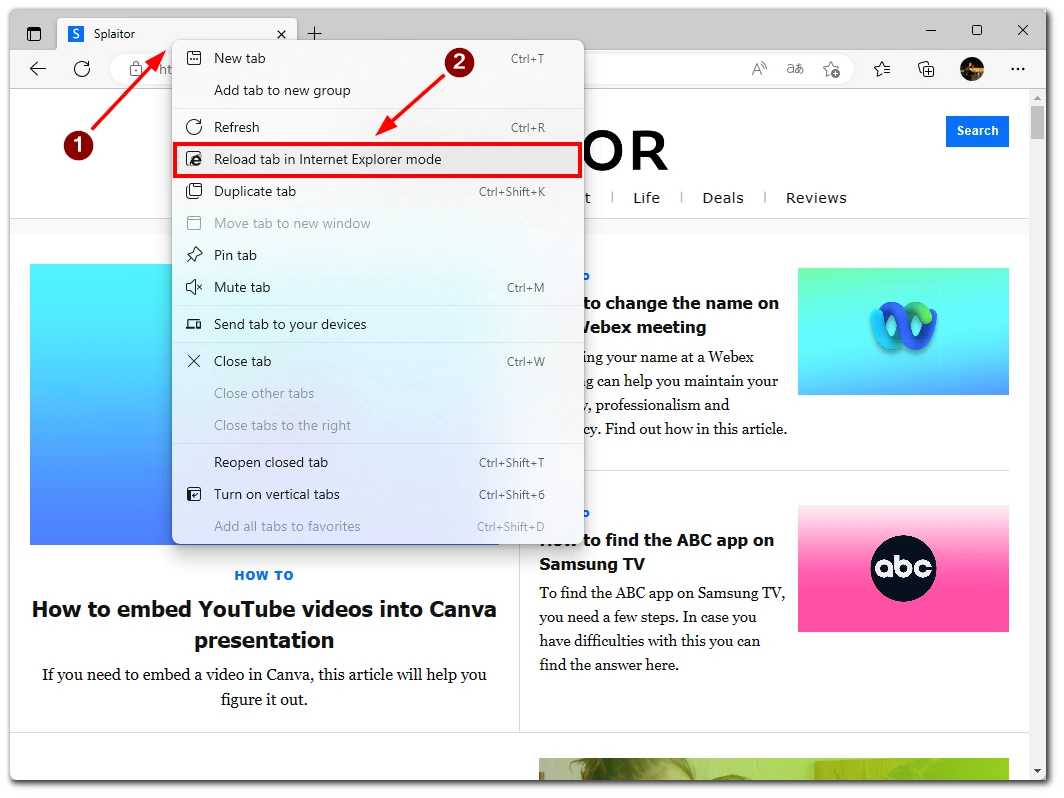The image size is (1064, 798).
Task: Click the site lock icon
Action: coord(136,69)
